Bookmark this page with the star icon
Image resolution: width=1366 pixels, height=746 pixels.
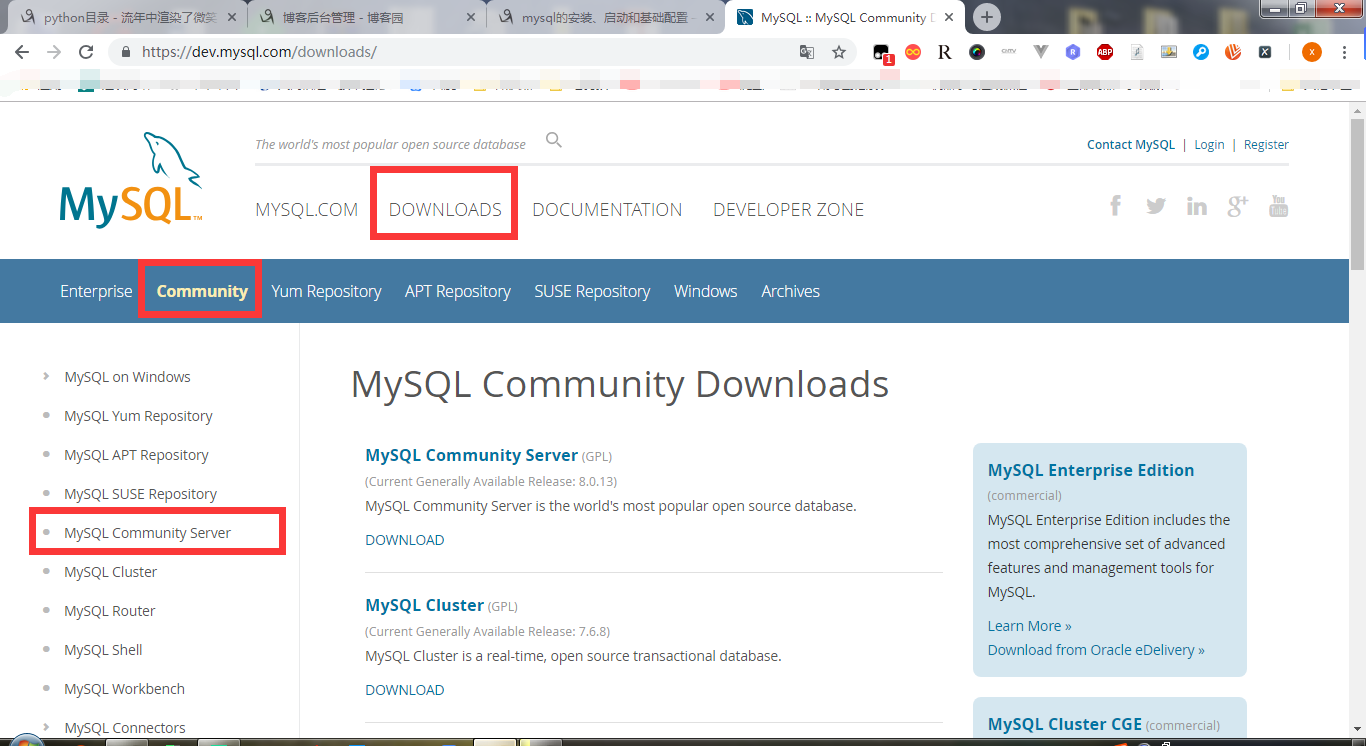pyautogui.click(x=839, y=52)
